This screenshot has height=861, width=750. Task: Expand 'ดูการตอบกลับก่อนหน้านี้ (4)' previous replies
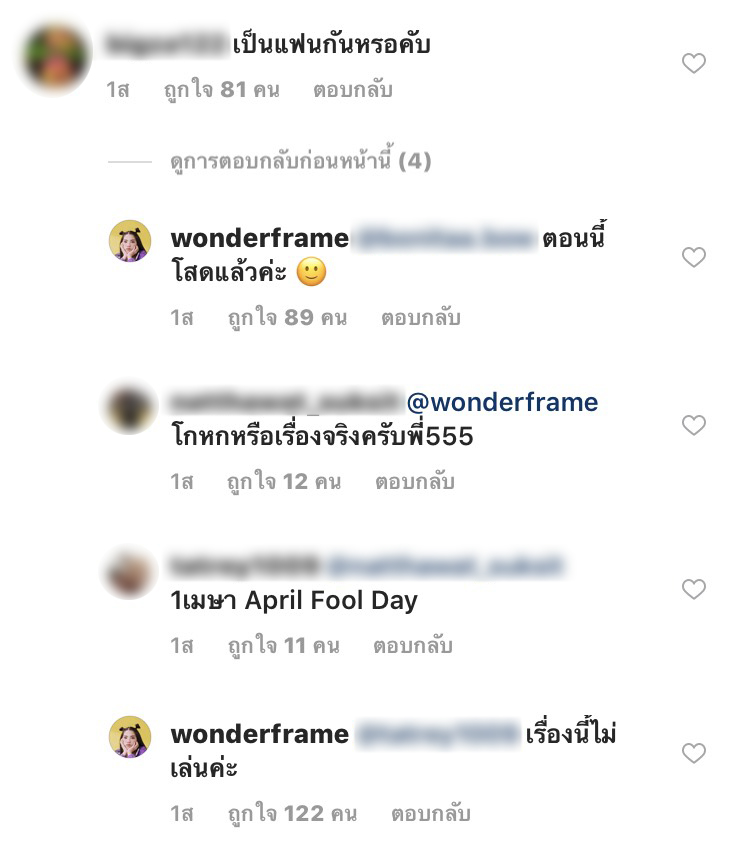pyautogui.click(x=300, y=161)
